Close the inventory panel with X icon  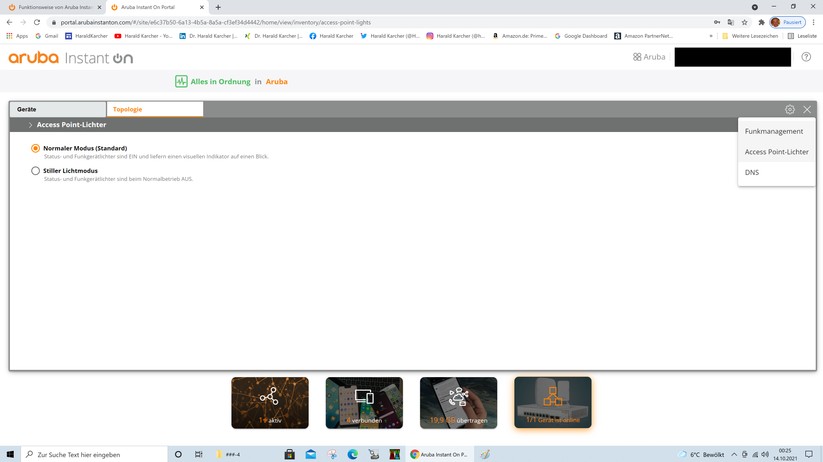[x=807, y=109]
